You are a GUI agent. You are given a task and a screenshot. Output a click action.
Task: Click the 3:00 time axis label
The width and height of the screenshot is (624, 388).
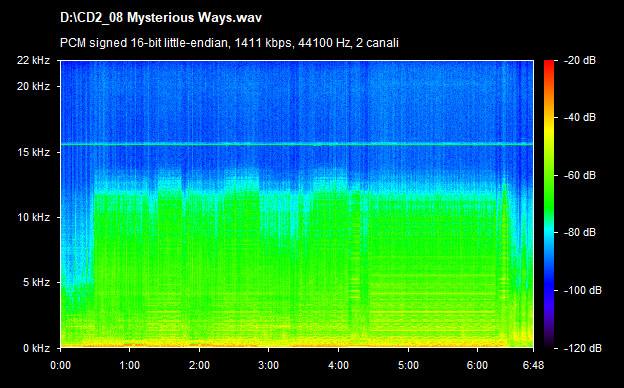point(269,365)
